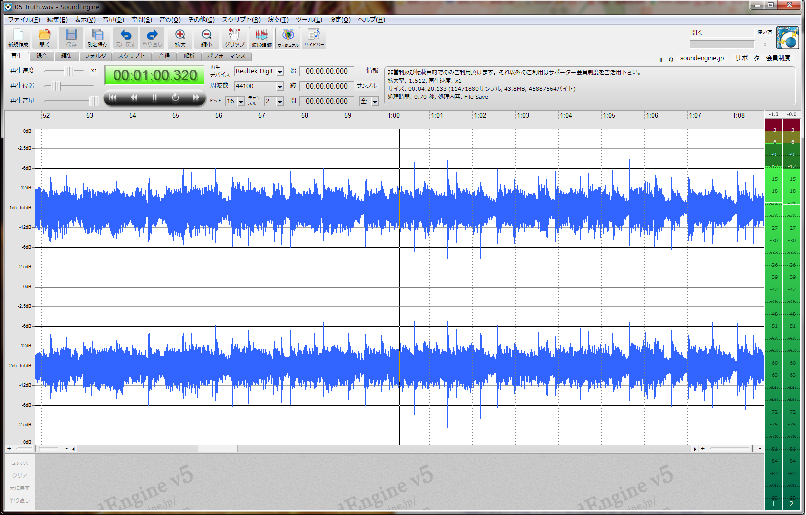This screenshot has width=806, height=515.
Task: Toggle loop playback button
Action: 175,98
